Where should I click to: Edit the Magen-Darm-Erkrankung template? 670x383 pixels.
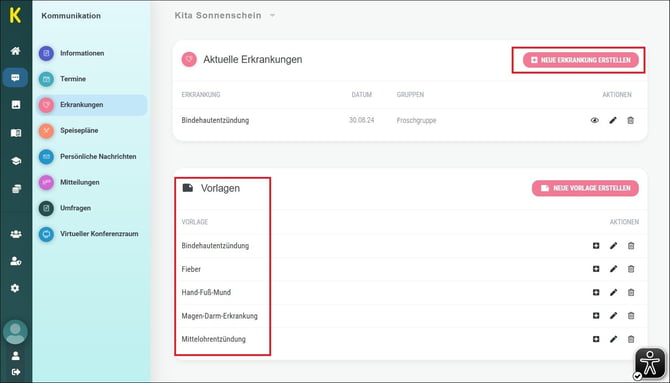613,315
